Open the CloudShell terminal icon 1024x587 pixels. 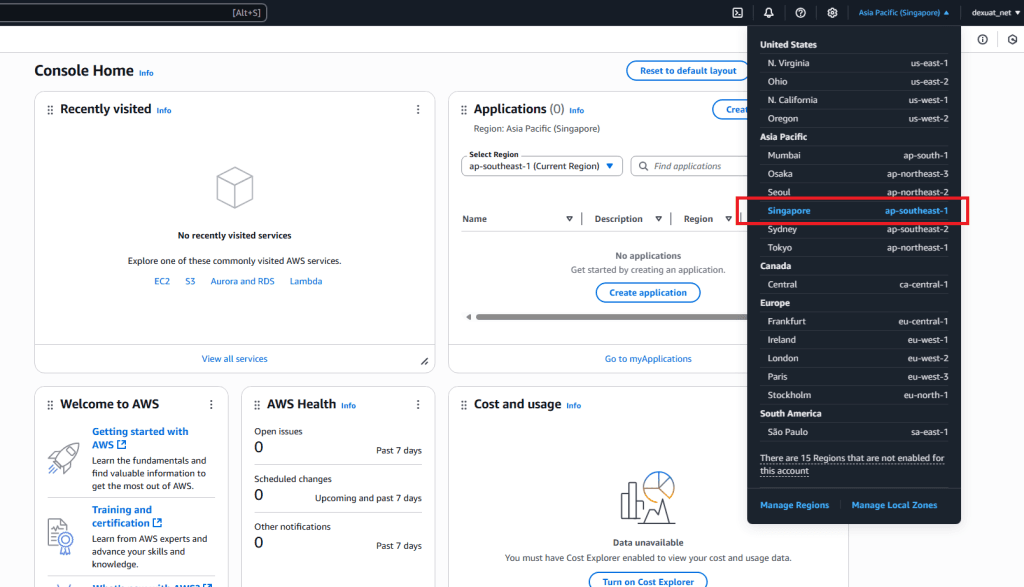pos(737,13)
